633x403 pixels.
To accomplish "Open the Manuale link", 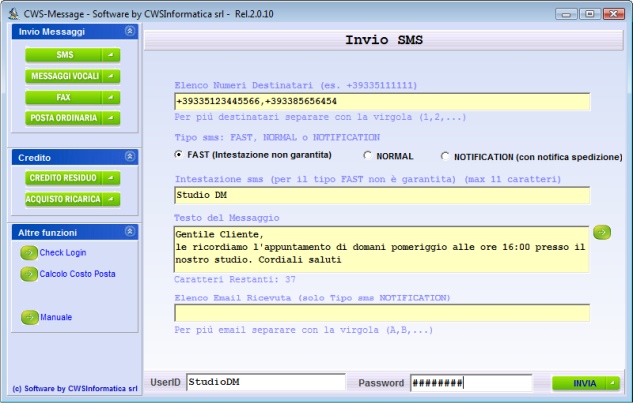I will click(56, 317).
